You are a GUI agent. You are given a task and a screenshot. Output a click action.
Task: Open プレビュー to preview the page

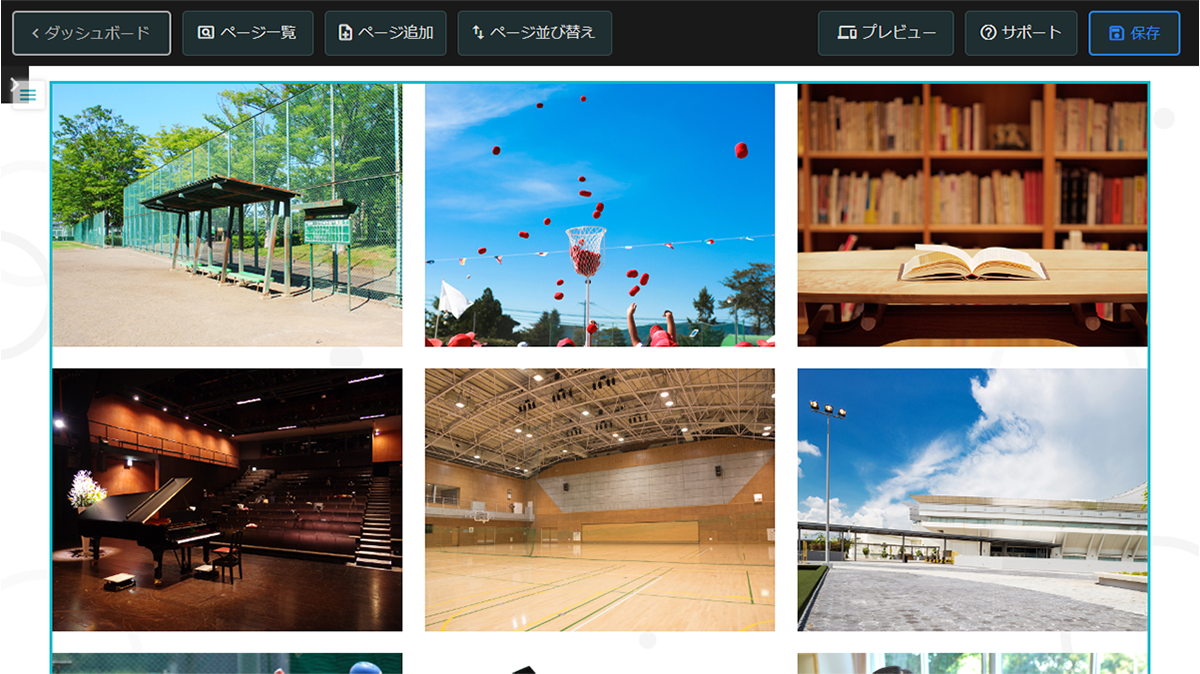(x=884, y=31)
